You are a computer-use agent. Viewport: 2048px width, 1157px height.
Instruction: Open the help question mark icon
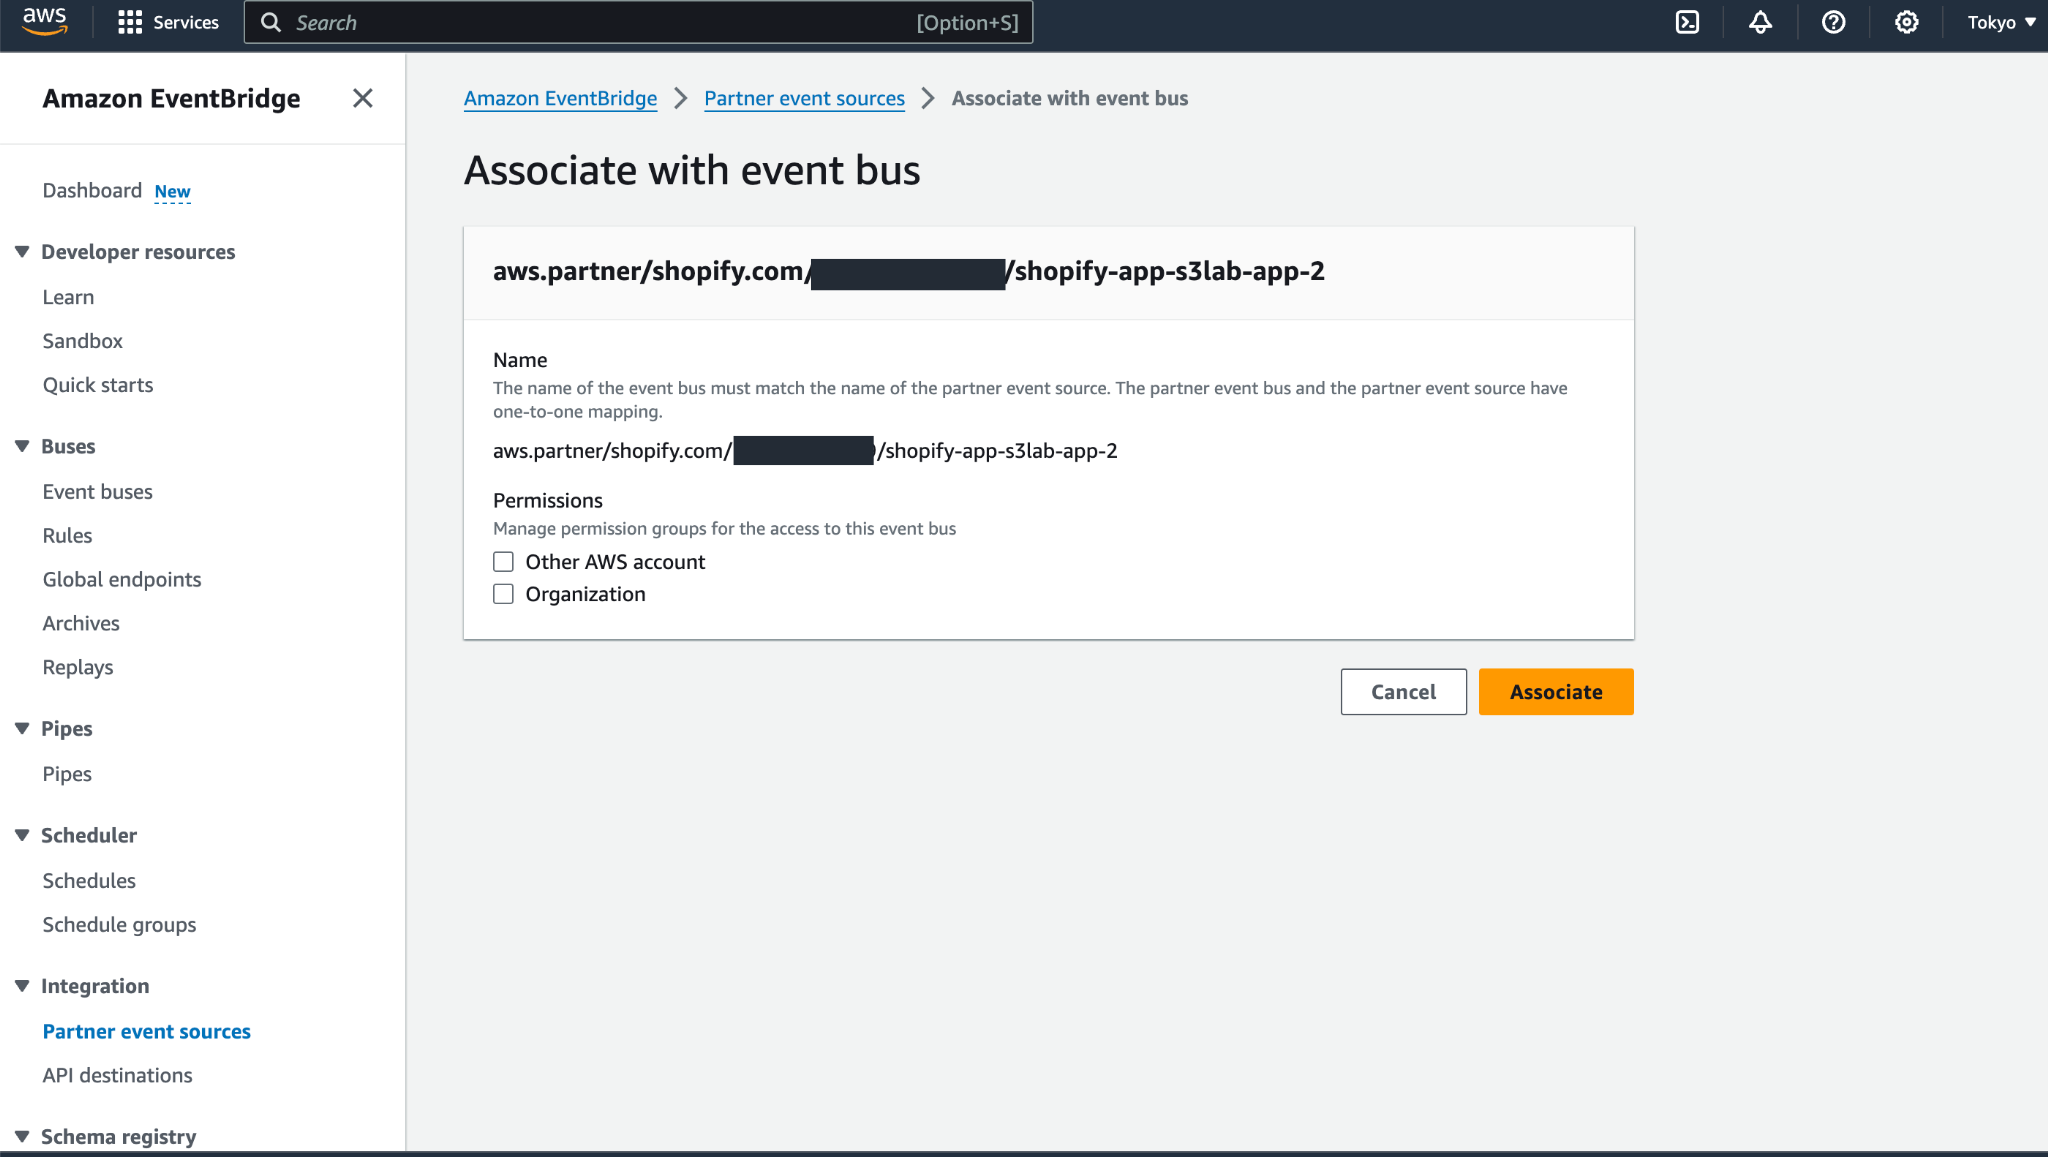click(1833, 22)
